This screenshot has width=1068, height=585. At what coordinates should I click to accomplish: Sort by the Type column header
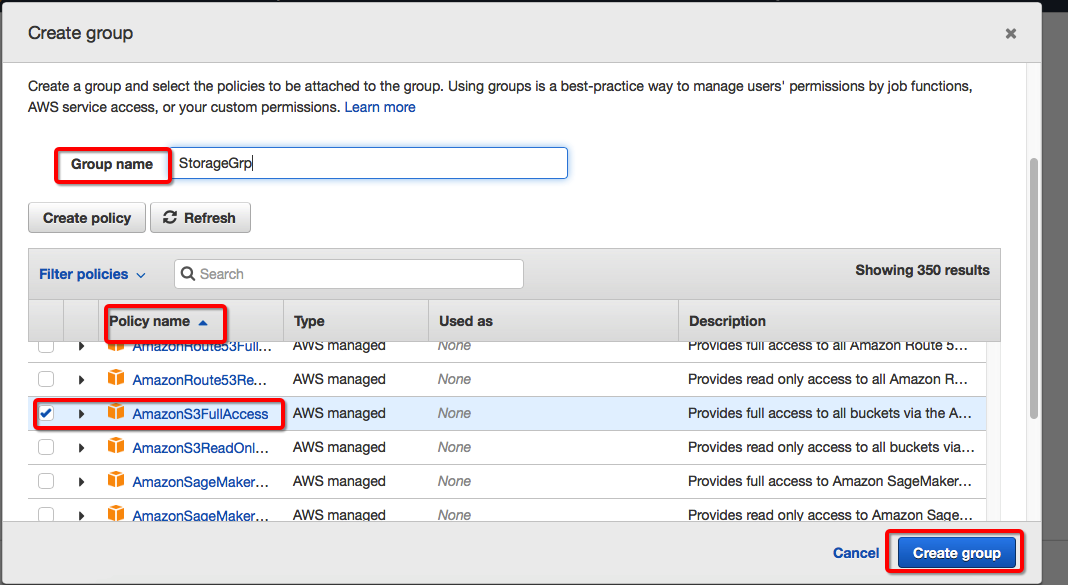tap(309, 321)
